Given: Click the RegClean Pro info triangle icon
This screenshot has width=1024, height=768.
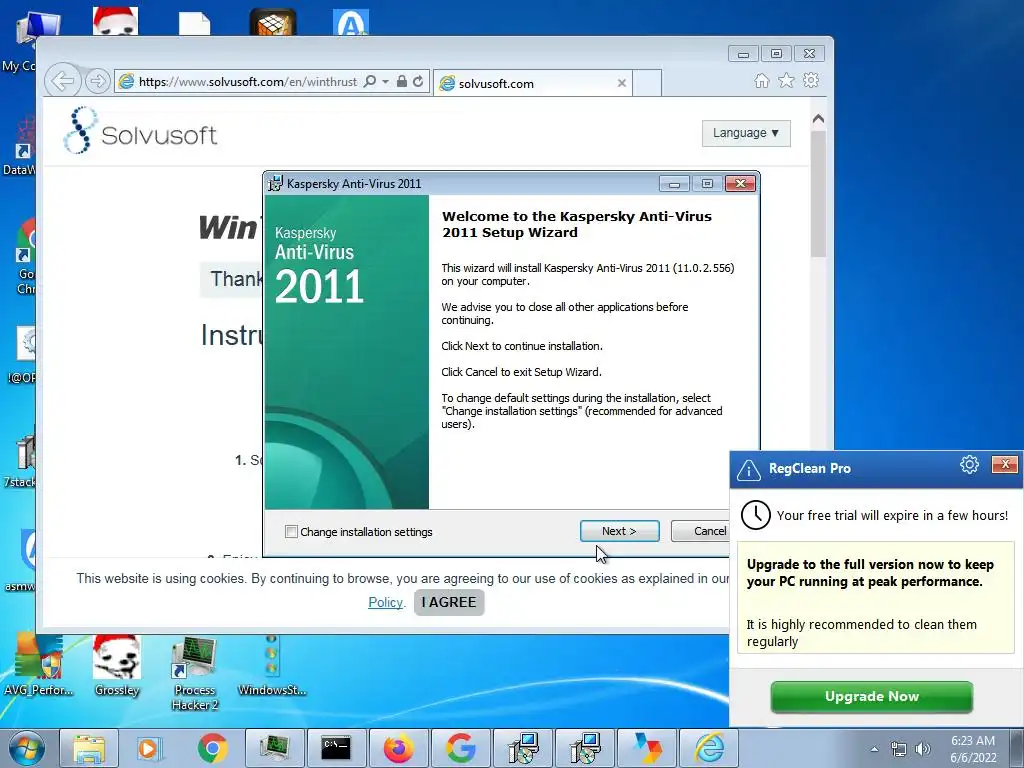Looking at the screenshot, I should click(x=748, y=470).
